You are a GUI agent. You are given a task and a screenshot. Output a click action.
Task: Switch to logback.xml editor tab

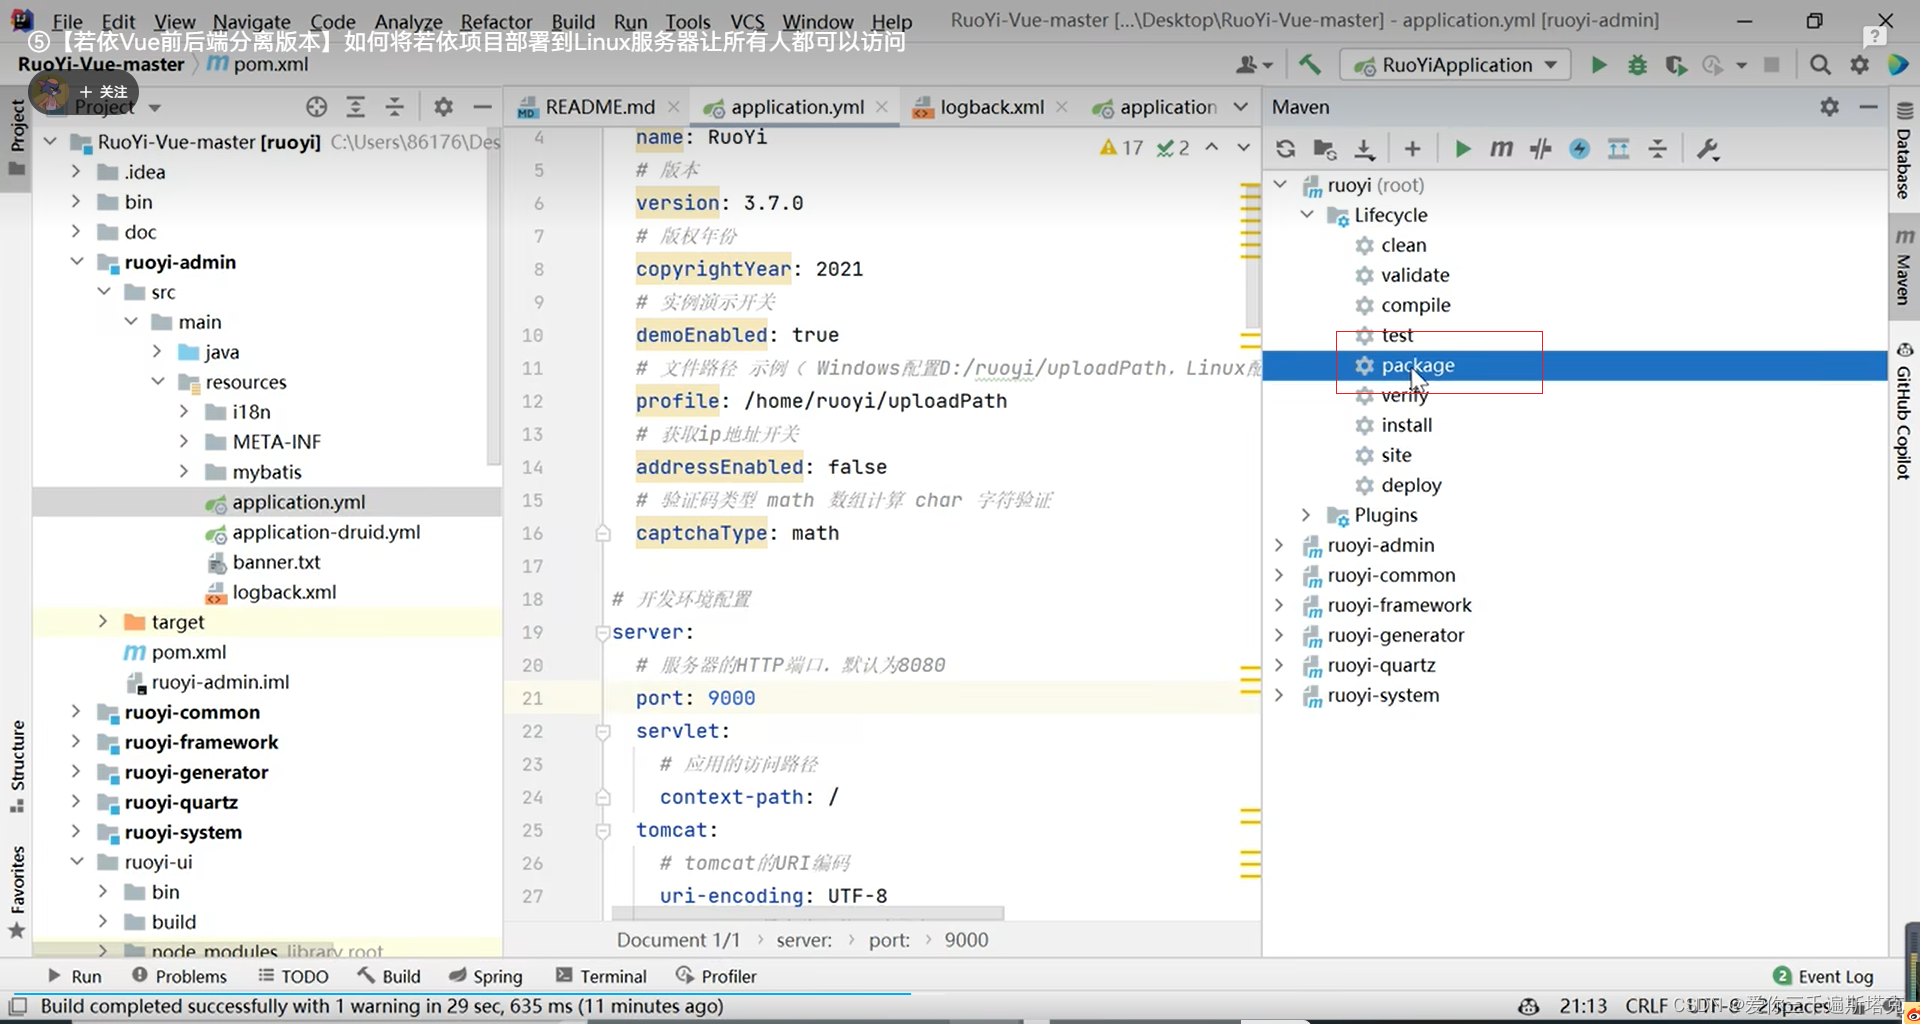point(990,107)
